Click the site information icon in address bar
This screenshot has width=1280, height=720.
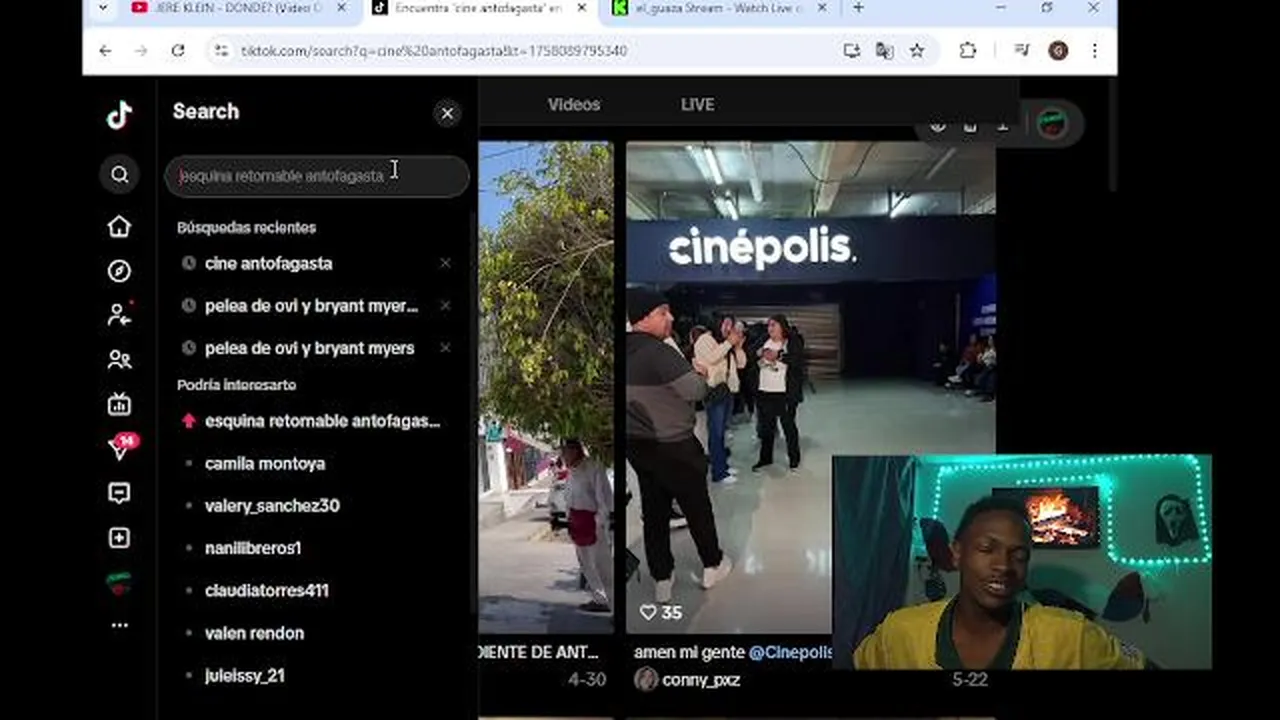pos(221,50)
